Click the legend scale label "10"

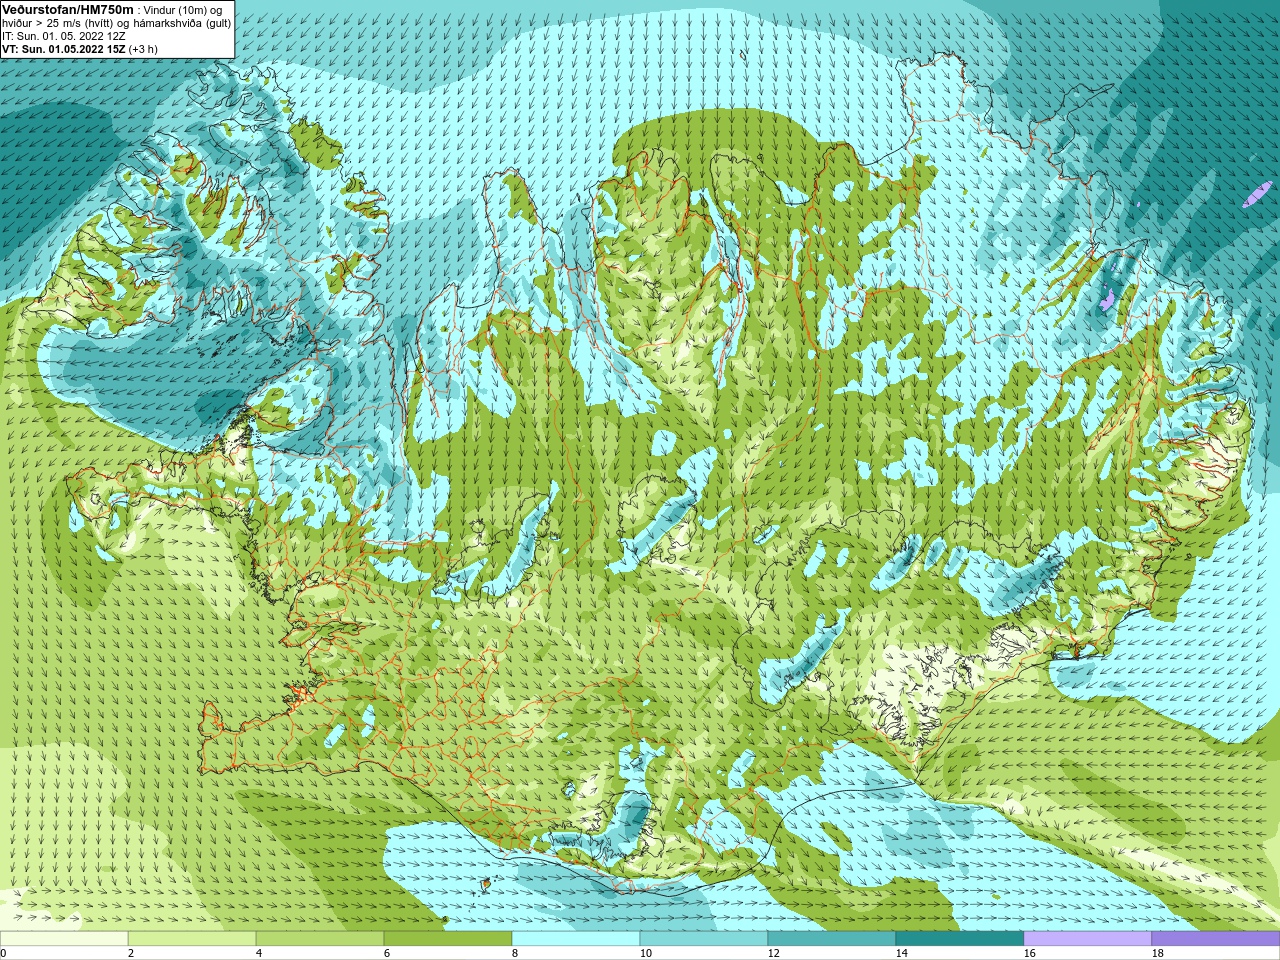pos(645,953)
